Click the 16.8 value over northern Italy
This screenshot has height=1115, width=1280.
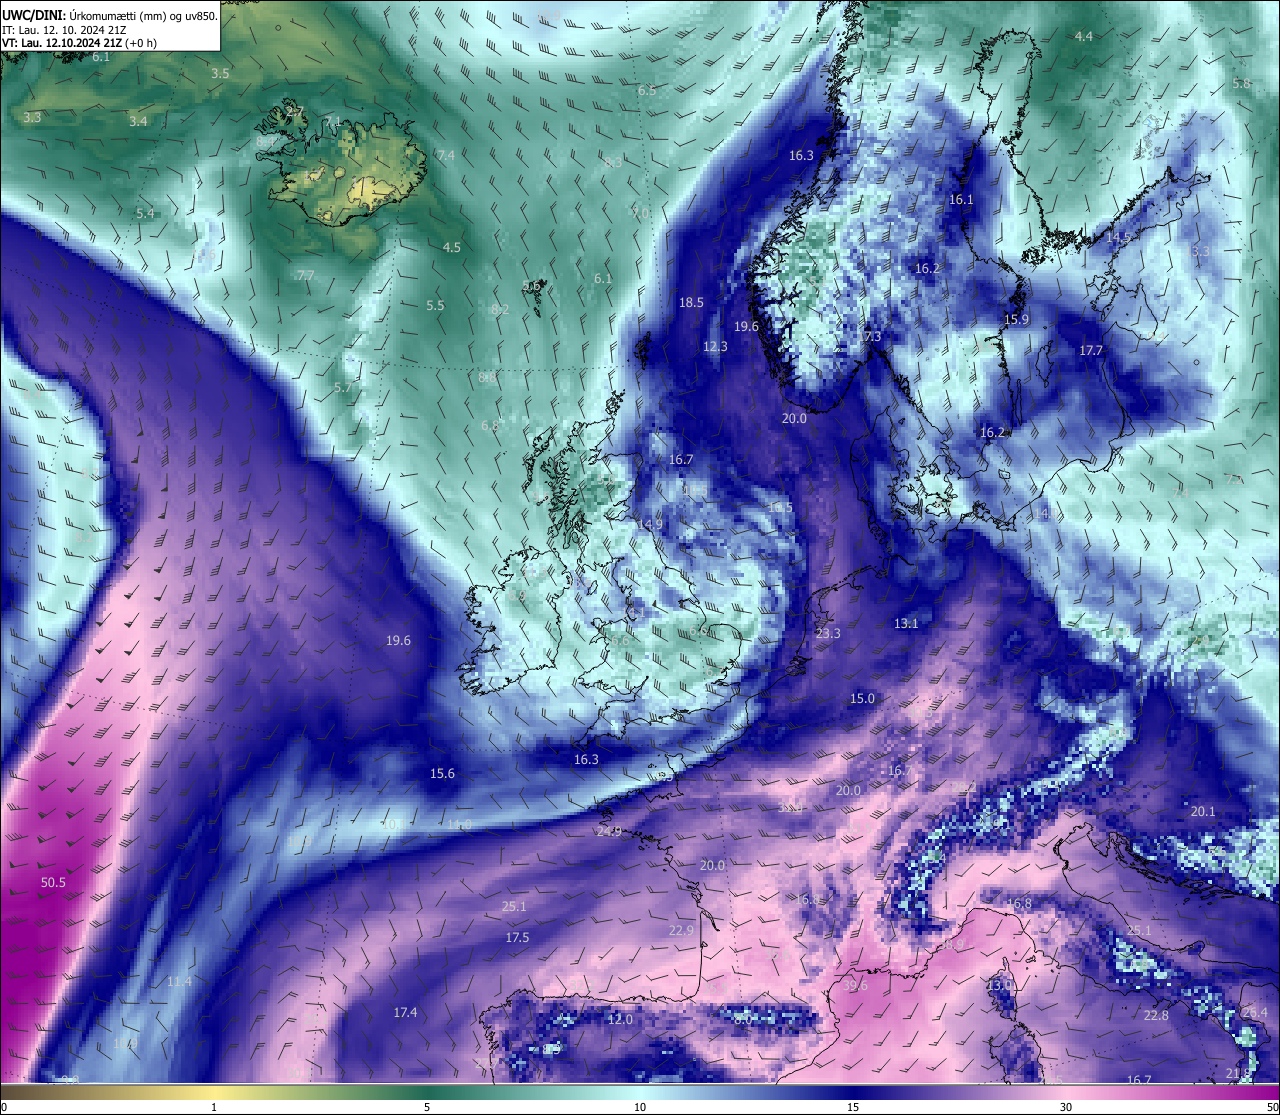pos(1019,903)
